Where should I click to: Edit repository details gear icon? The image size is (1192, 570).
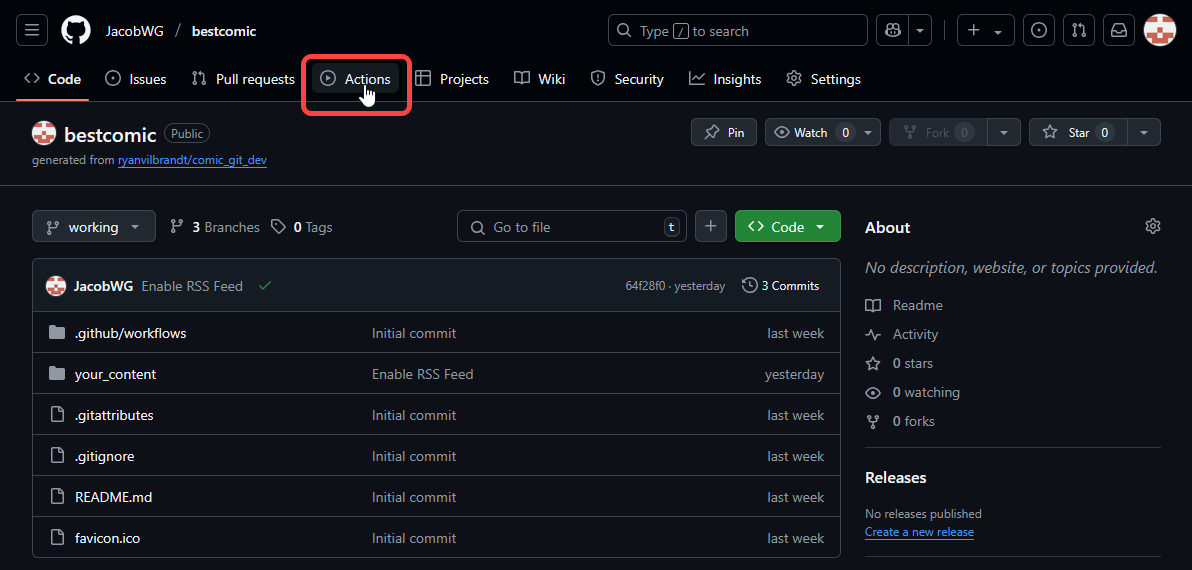pos(1152,227)
